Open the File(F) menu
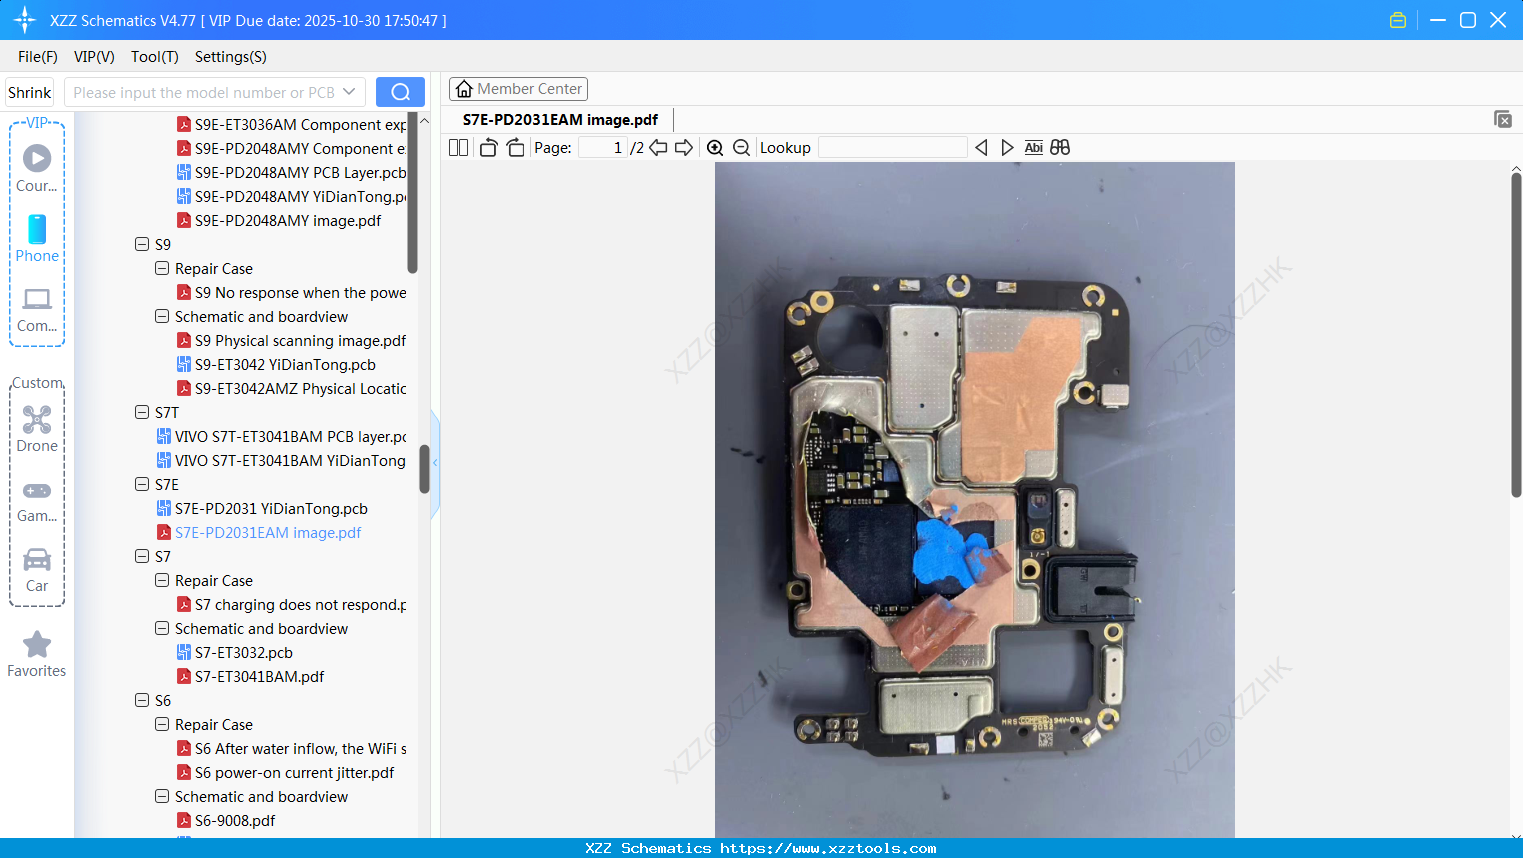The width and height of the screenshot is (1523, 858). (x=38, y=57)
